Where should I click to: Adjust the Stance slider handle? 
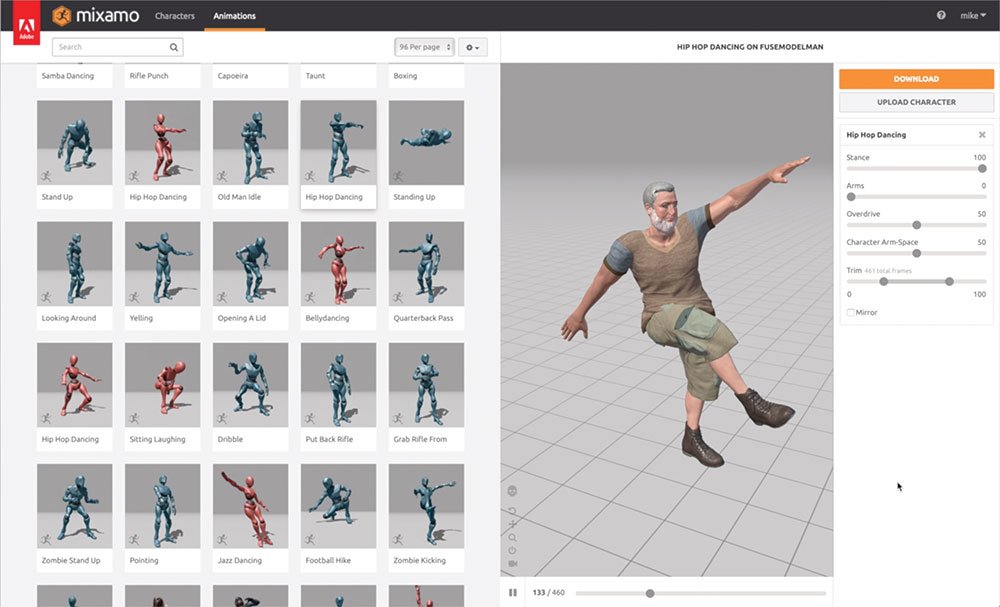(x=982, y=168)
